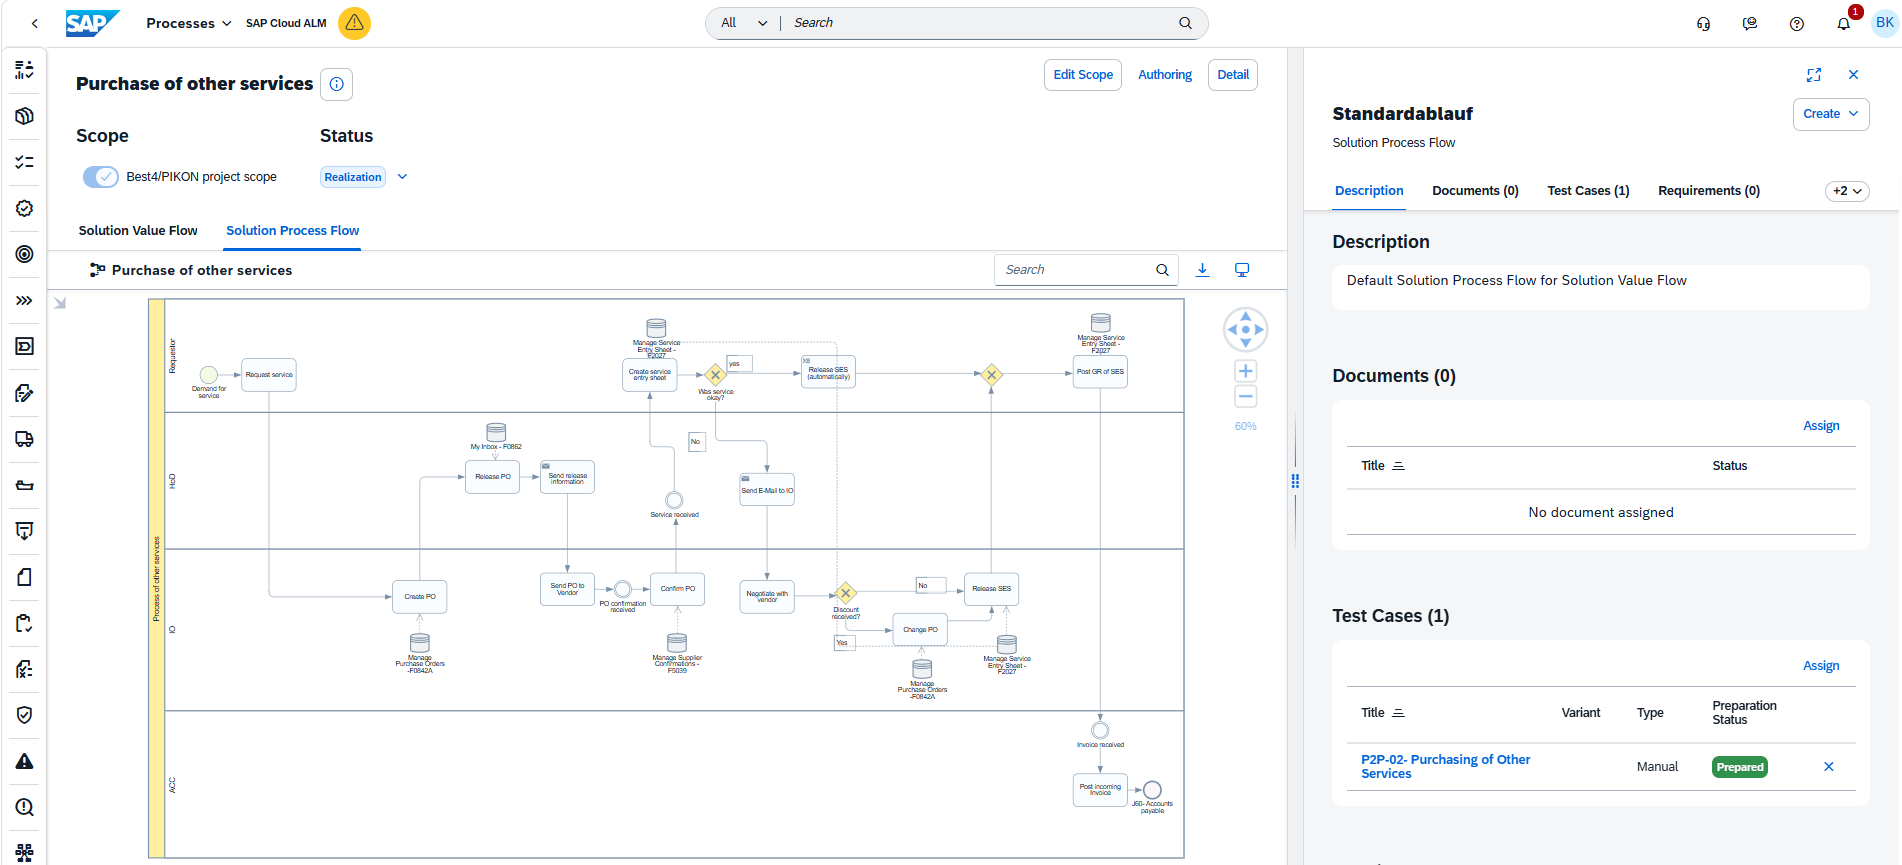Click the yellow warning triangle icon
Image resolution: width=1902 pixels, height=865 pixels.
point(354,23)
